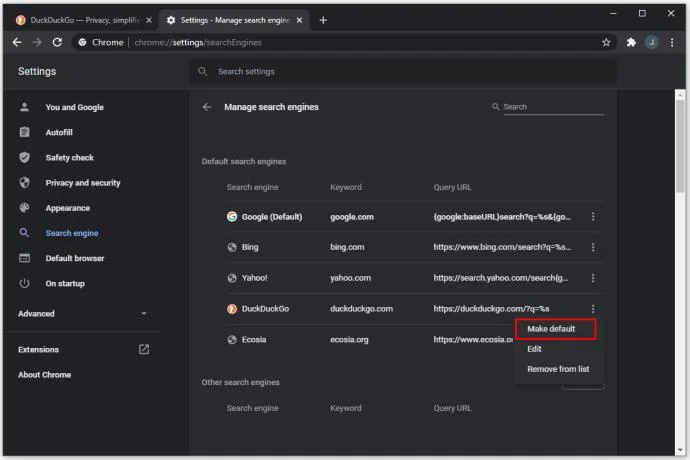Expand the Advanced section
690x460 pixels.
(x=83, y=314)
